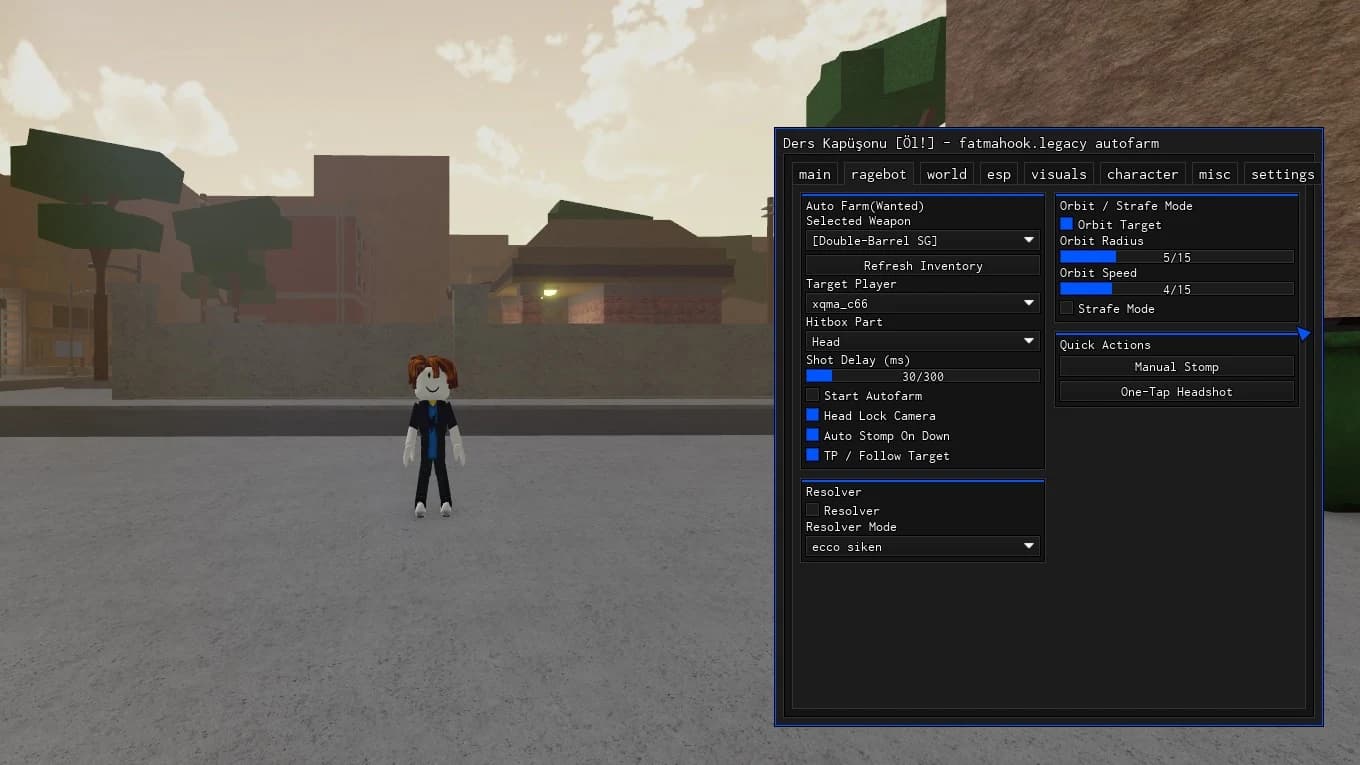
Task: Enable Strafe Mode checkbox
Action: click(1066, 308)
